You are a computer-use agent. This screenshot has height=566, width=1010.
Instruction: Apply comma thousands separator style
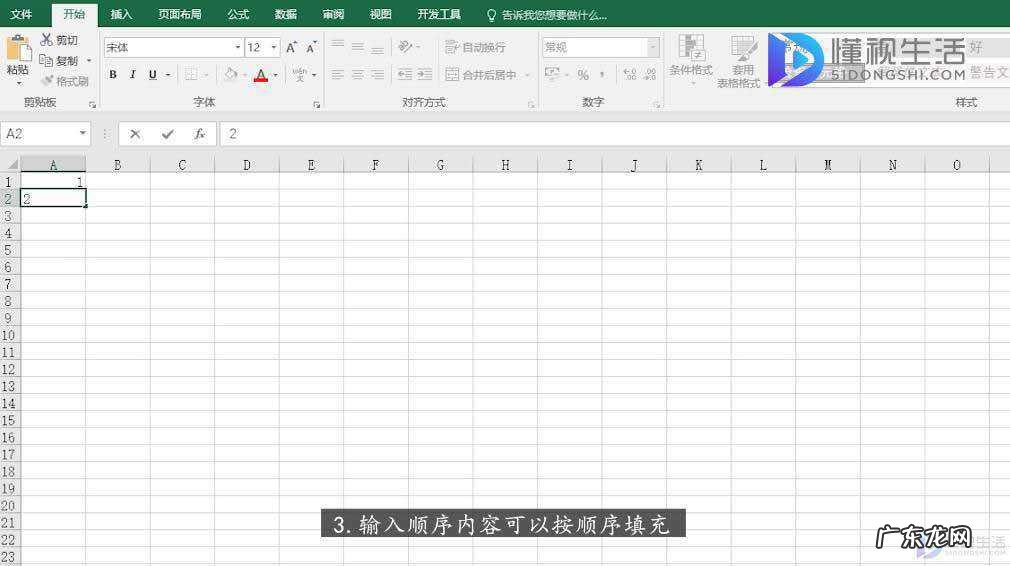pyautogui.click(x=602, y=75)
